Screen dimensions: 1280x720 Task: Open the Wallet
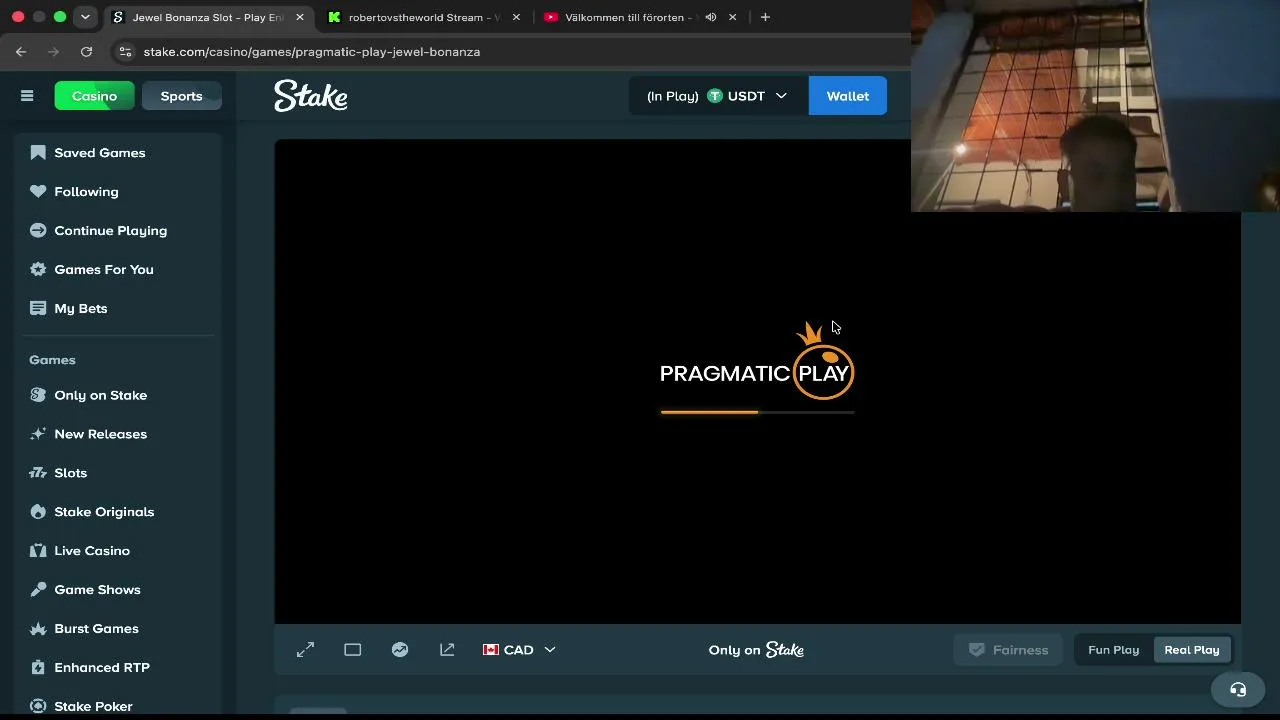[x=847, y=96]
